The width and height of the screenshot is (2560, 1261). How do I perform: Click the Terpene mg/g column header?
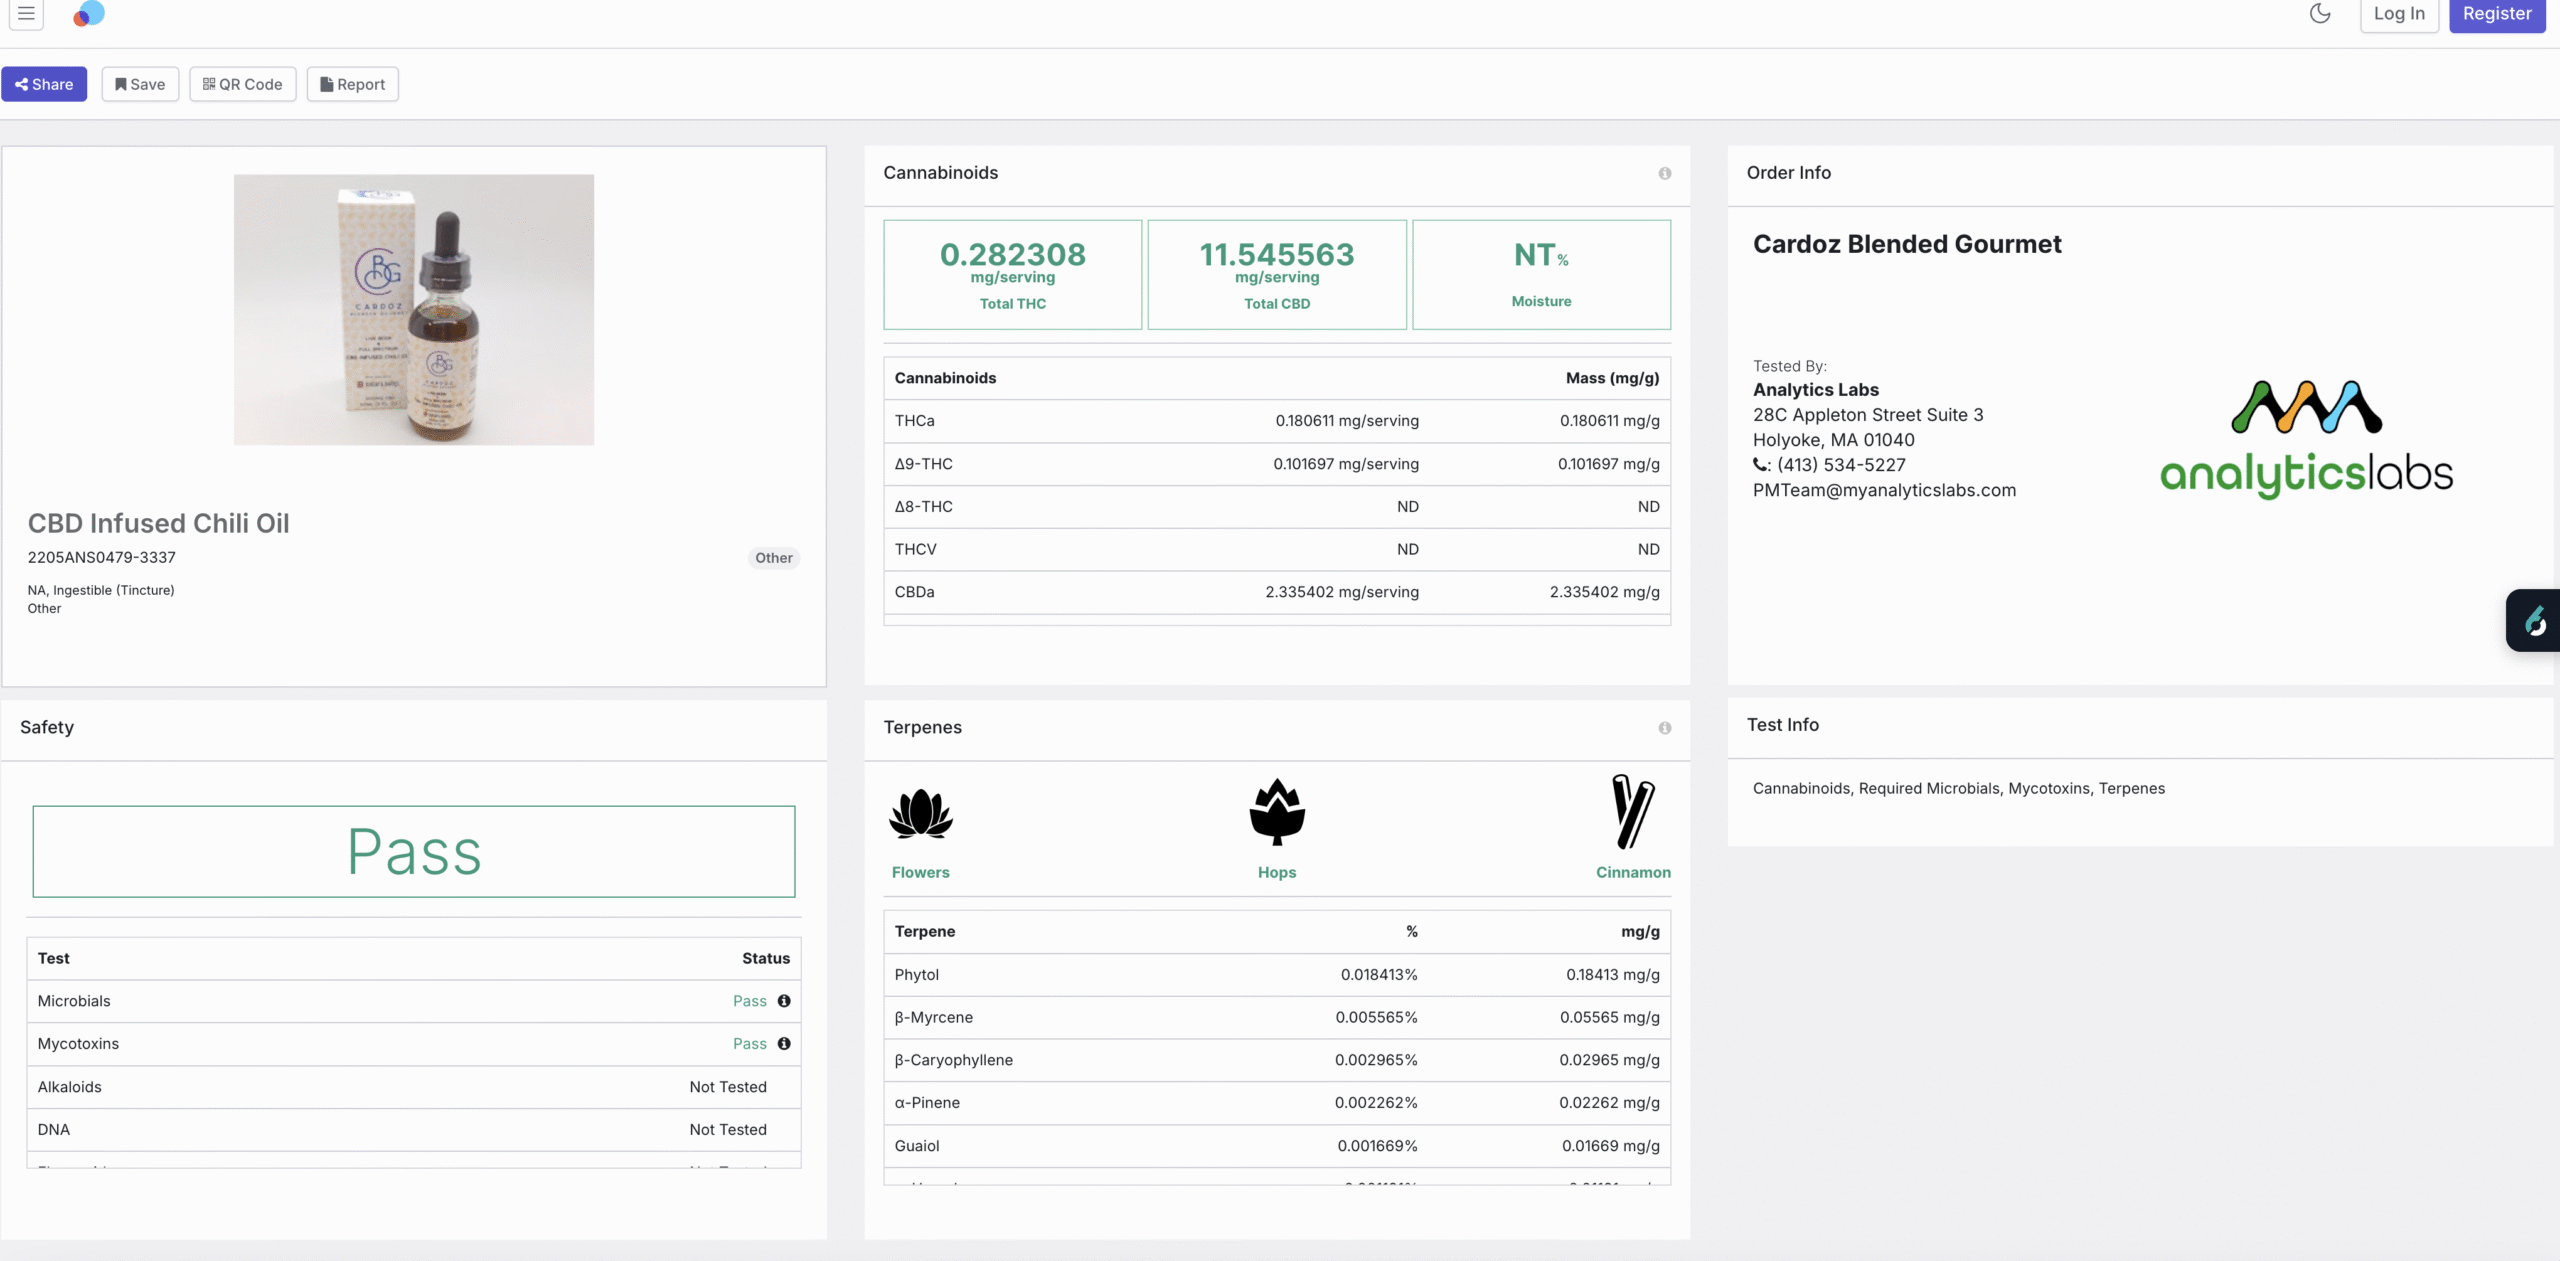pos(1640,932)
